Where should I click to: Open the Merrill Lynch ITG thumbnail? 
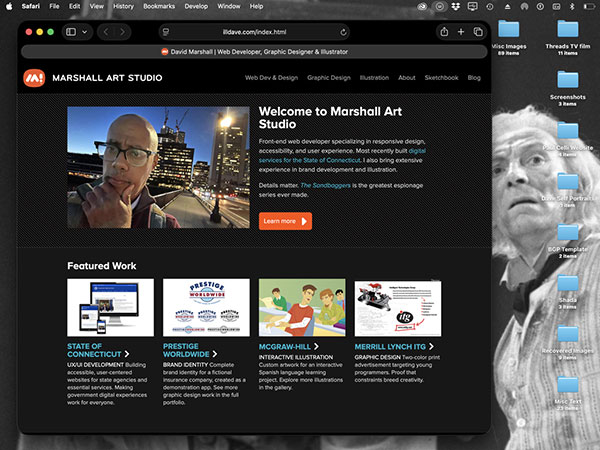[x=397, y=308]
